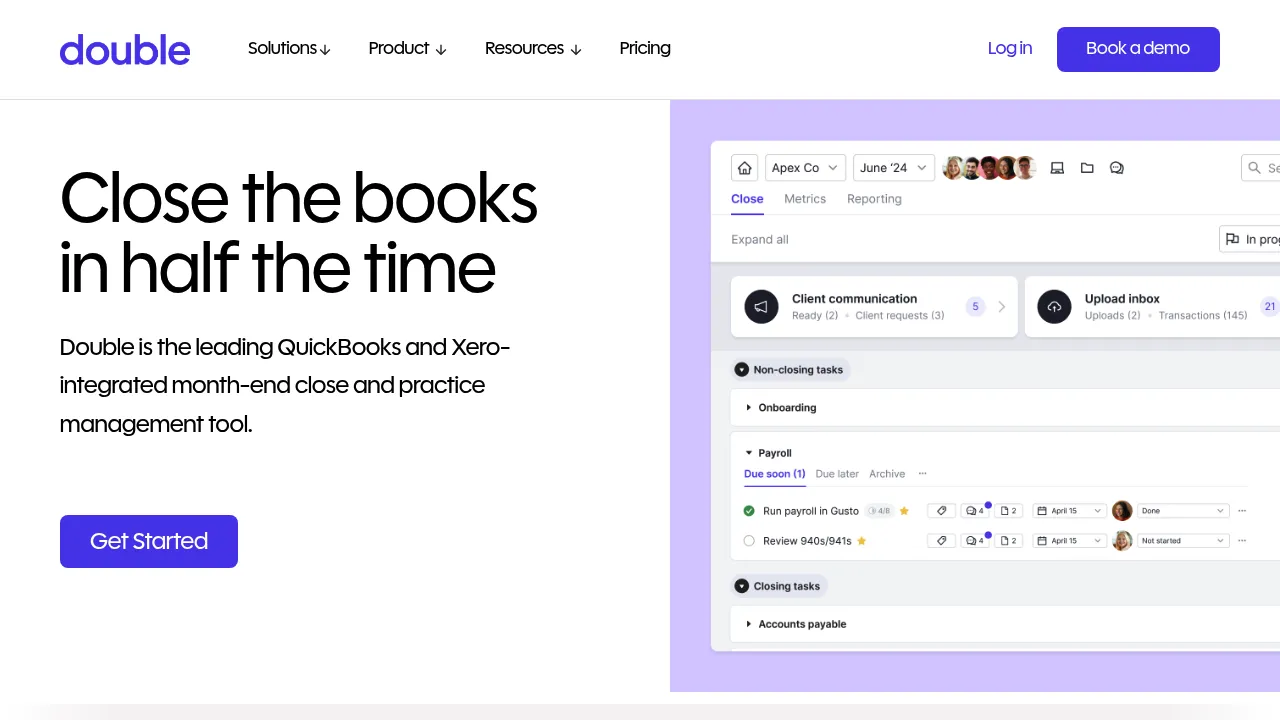Viewport: 1280px width, 720px height.
Task: Click the Log in link
Action: 1010,48
